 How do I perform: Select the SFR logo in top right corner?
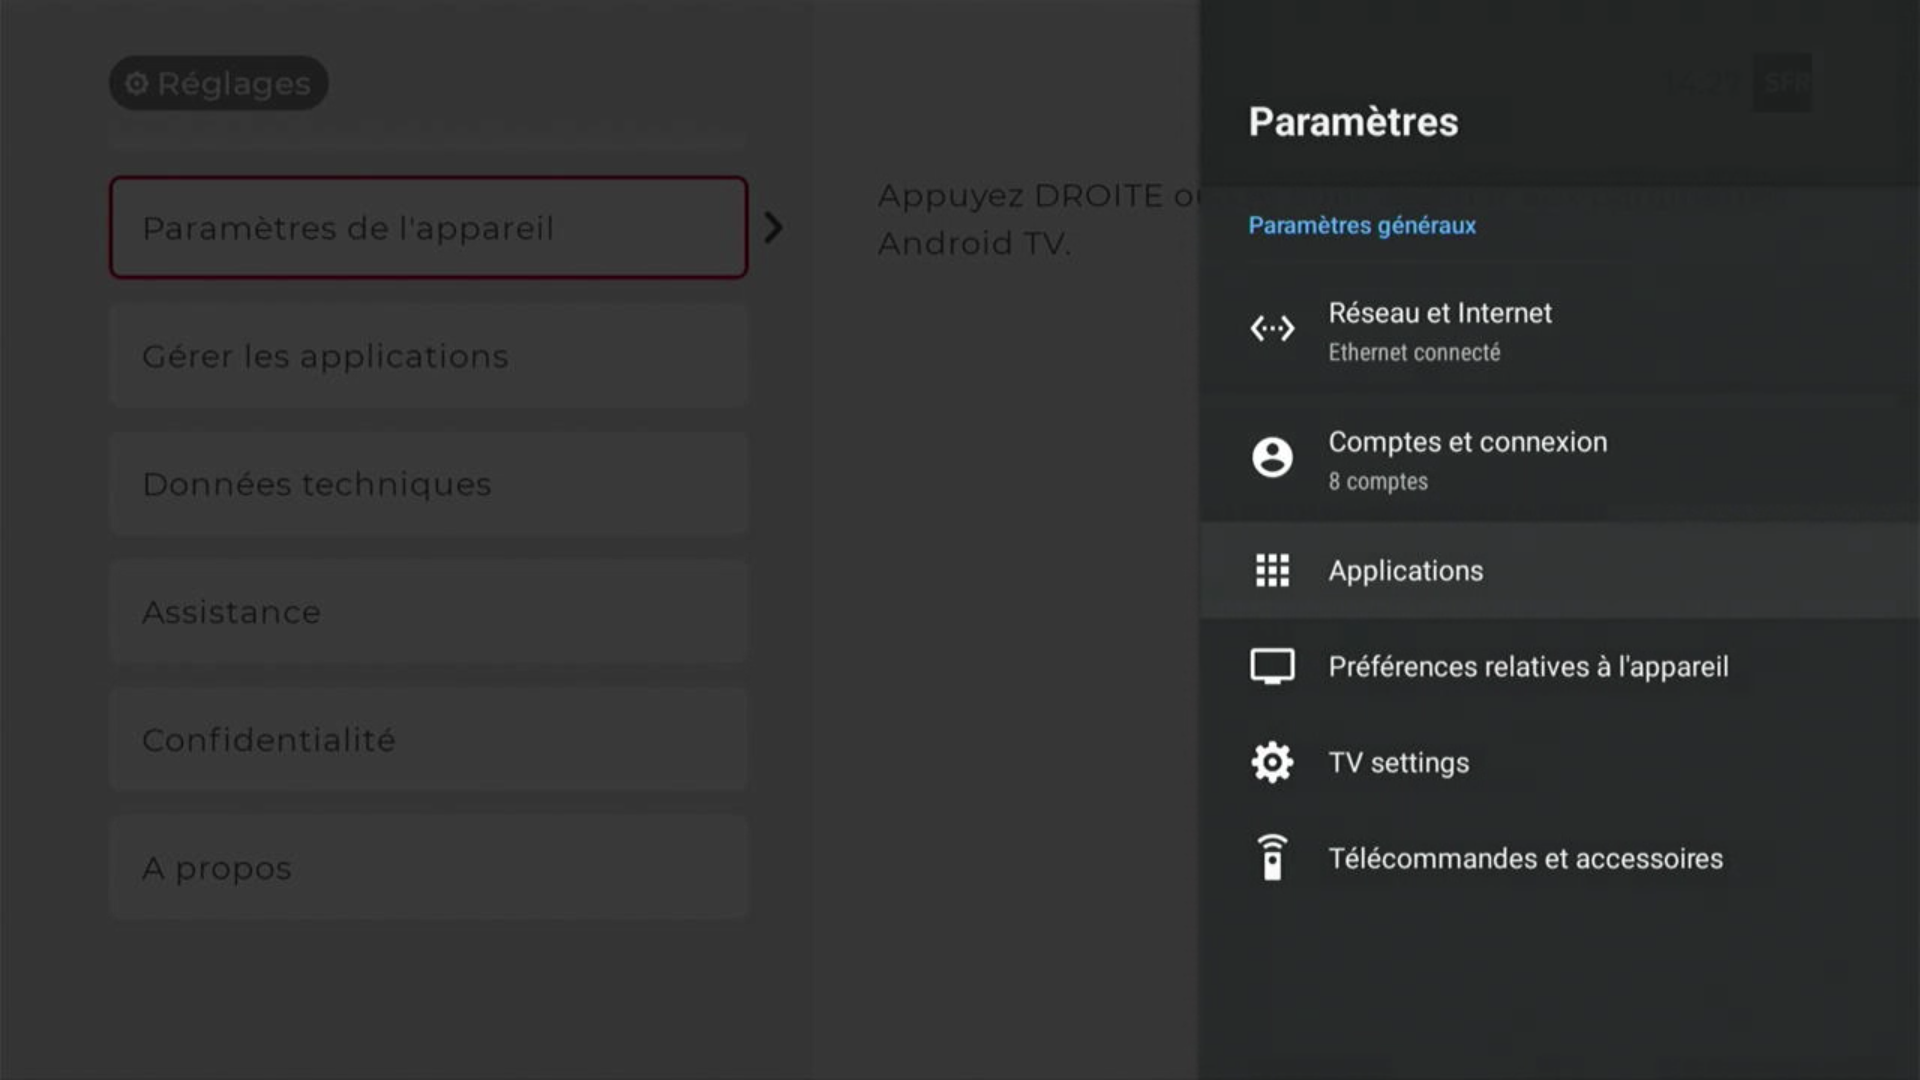click(1782, 82)
